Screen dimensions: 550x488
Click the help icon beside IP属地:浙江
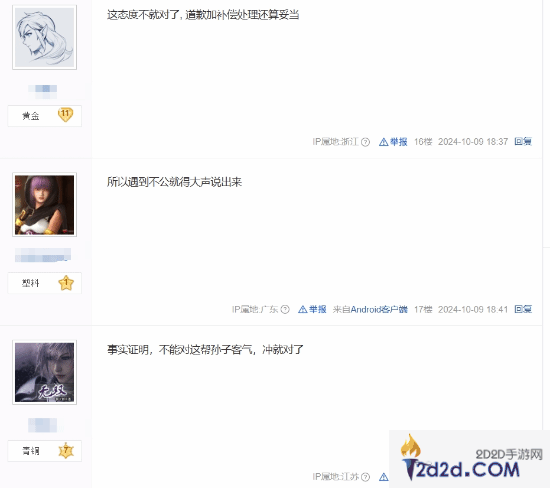pyautogui.click(x=365, y=142)
